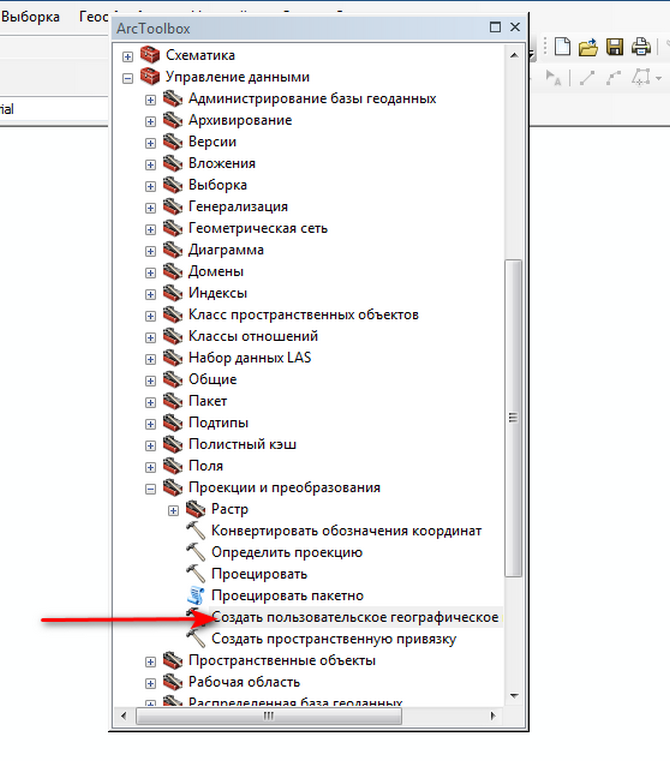This screenshot has height=761, width=670.
Task: Click hammer icon for Создать пространственную привязку
Action: [196, 639]
